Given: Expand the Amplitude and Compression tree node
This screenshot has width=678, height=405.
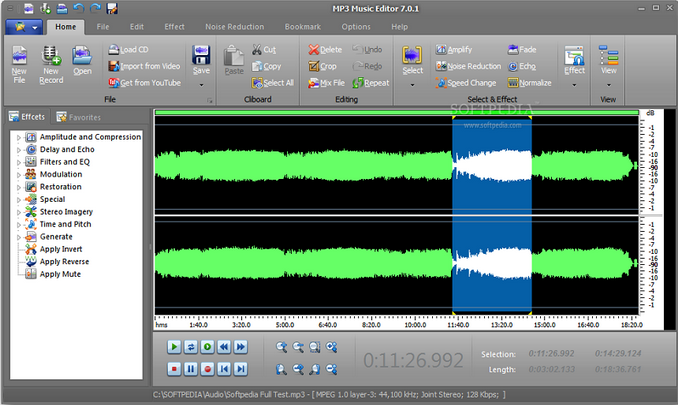Looking at the screenshot, I should click(18, 137).
